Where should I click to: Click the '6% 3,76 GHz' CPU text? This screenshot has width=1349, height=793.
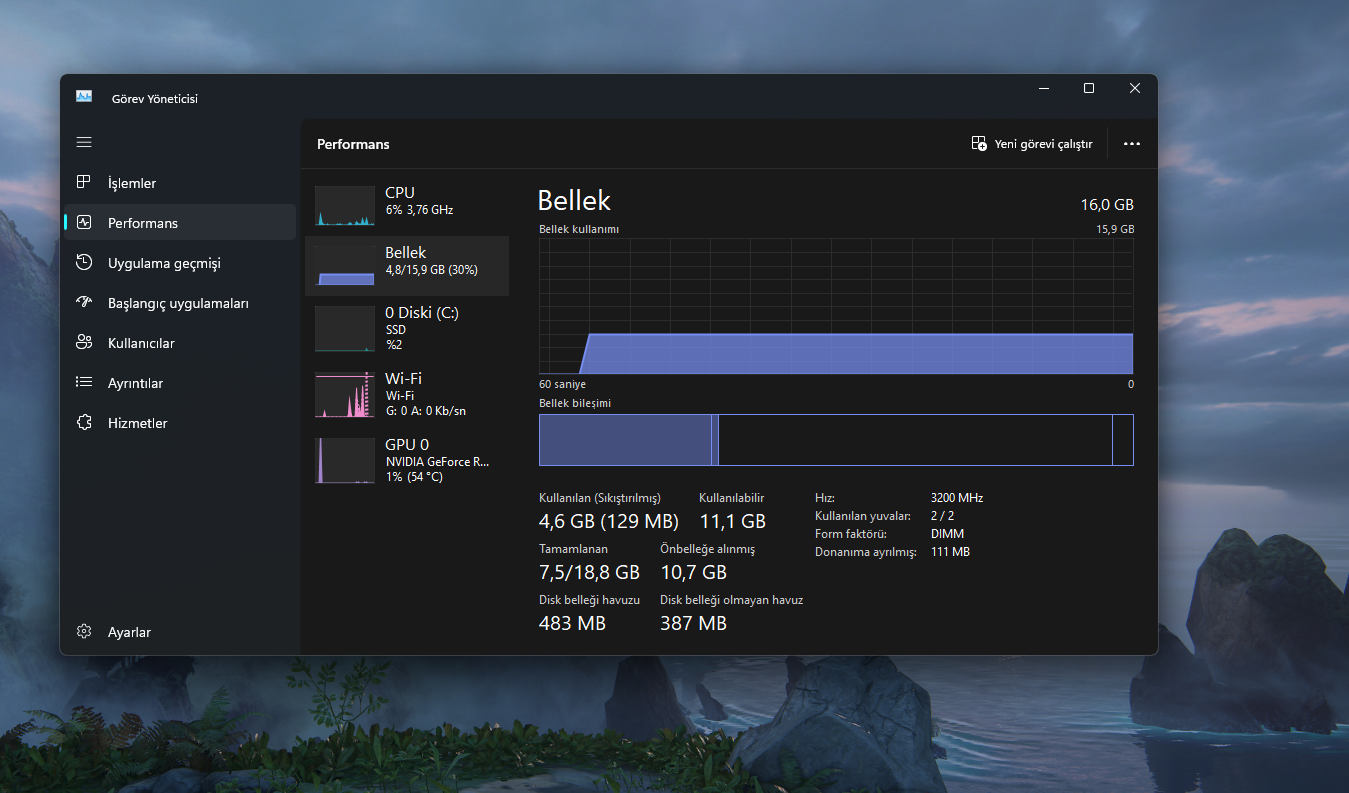point(419,210)
